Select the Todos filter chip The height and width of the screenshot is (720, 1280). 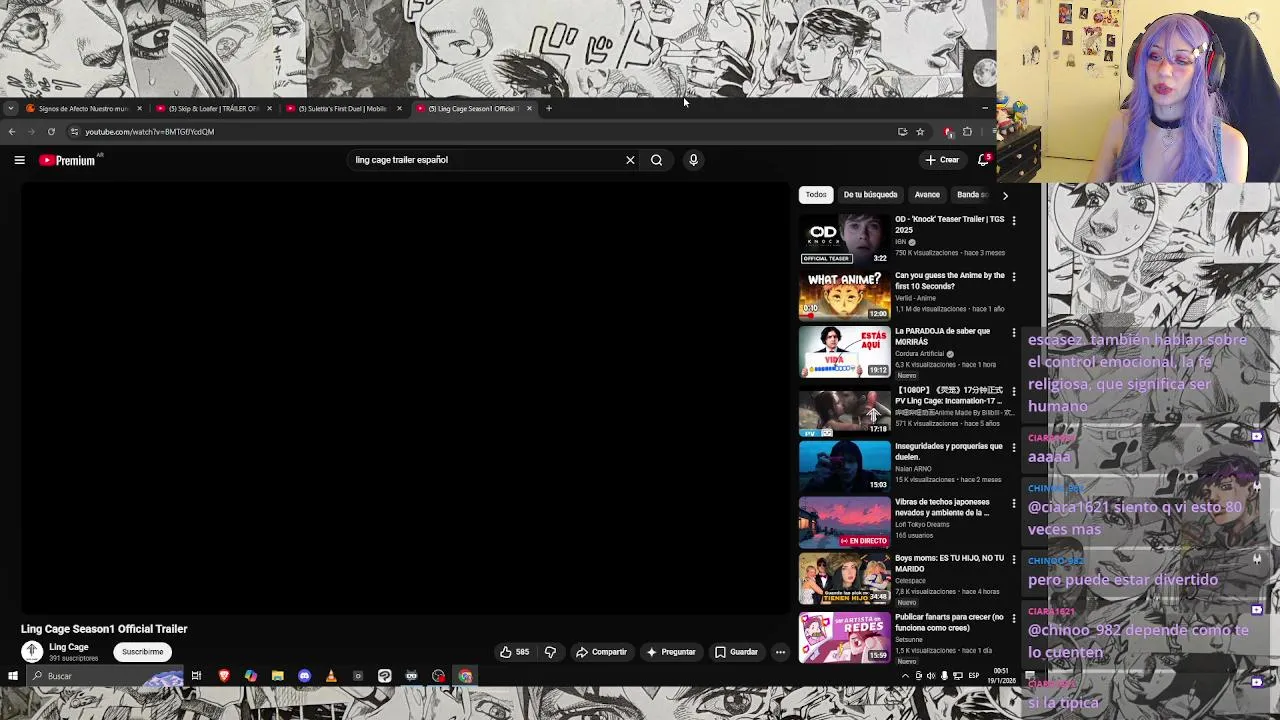click(x=816, y=195)
